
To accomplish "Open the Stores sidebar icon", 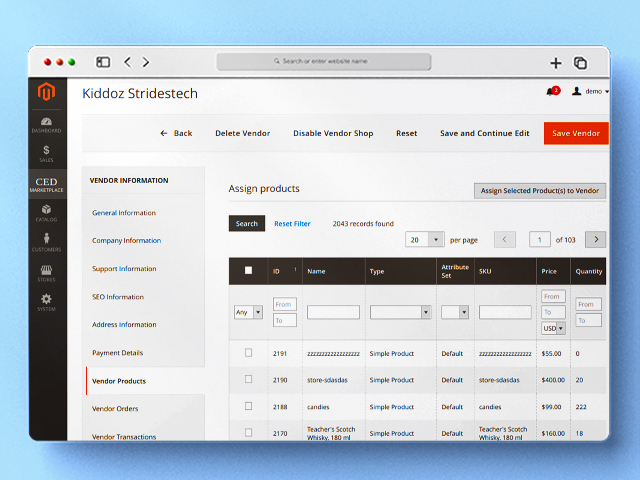I will (46, 272).
